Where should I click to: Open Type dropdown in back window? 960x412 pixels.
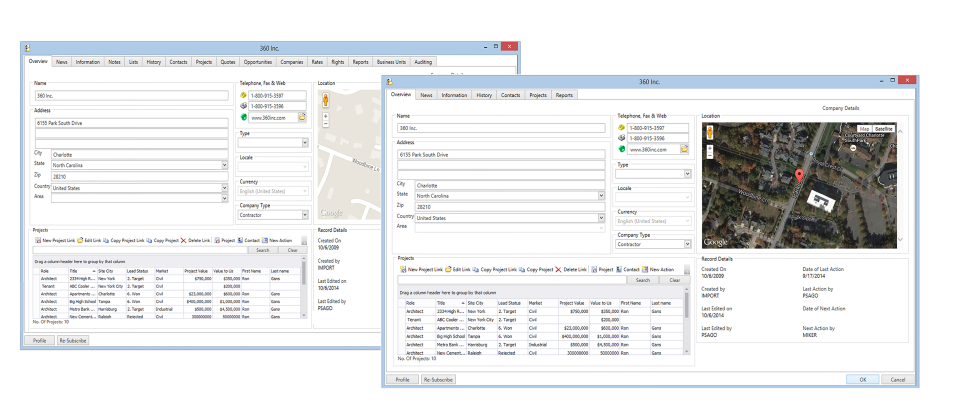tap(305, 143)
